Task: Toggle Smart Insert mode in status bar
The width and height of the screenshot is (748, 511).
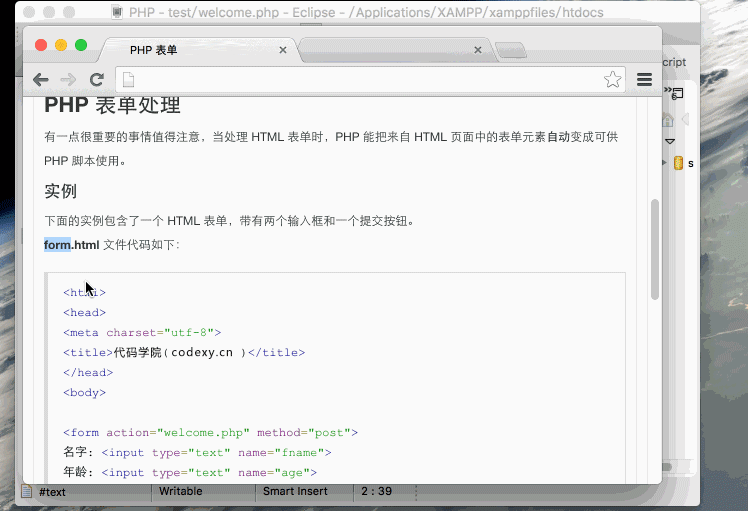Action: [x=295, y=491]
